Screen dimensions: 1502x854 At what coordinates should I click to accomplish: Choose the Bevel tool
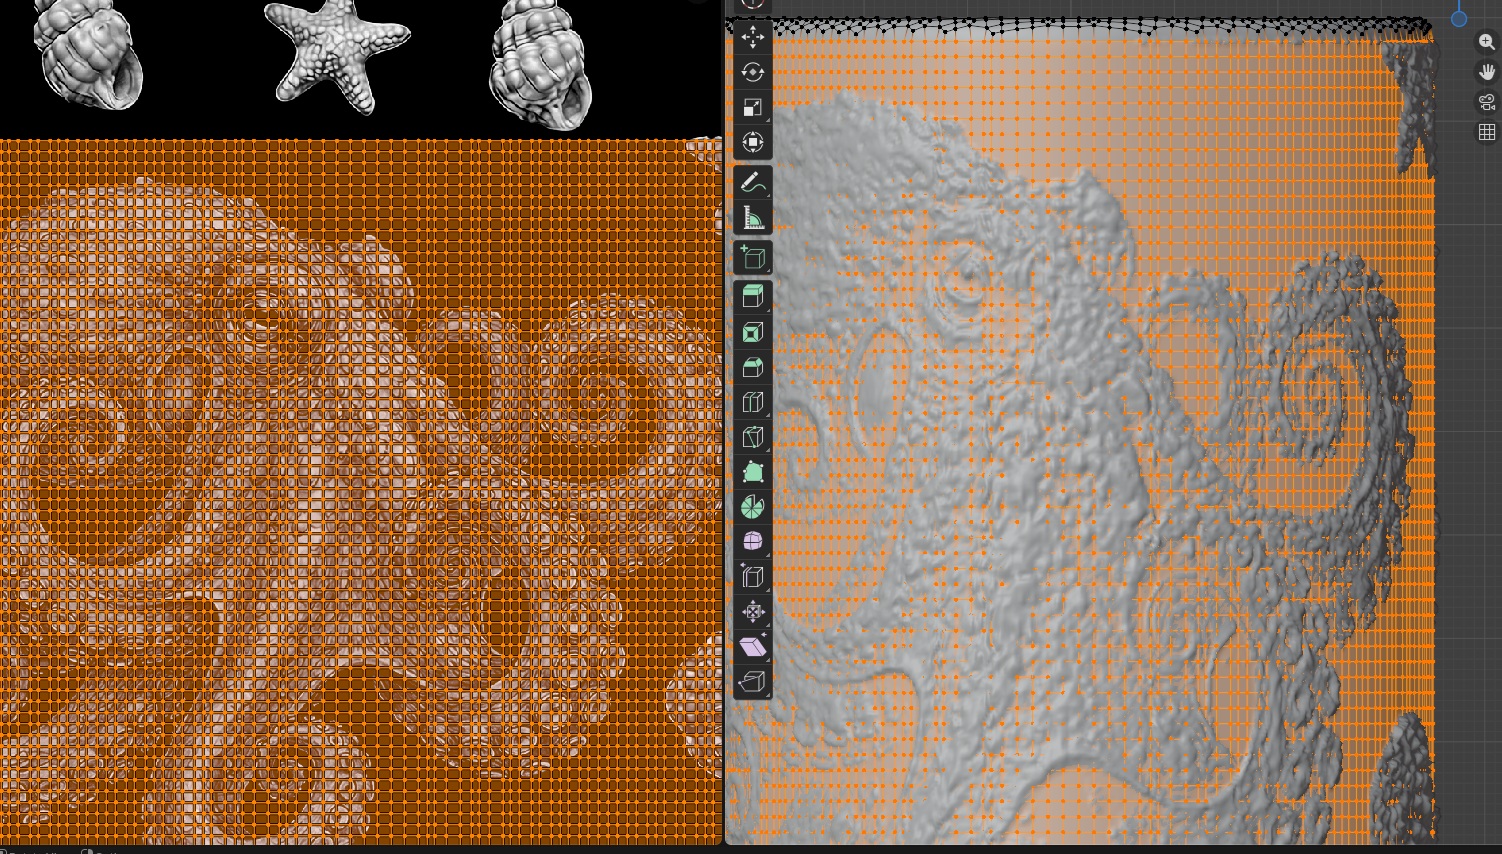pyautogui.click(x=752, y=367)
